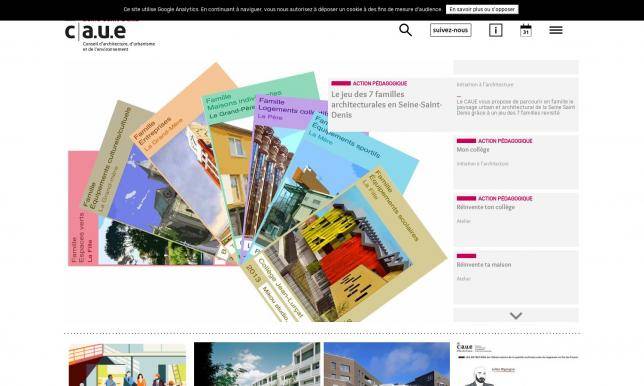Viewport: 644px width, 386px height.
Task: Click the brick building photo thumbnail
Action: pyautogui.click(x=387, y=364)
